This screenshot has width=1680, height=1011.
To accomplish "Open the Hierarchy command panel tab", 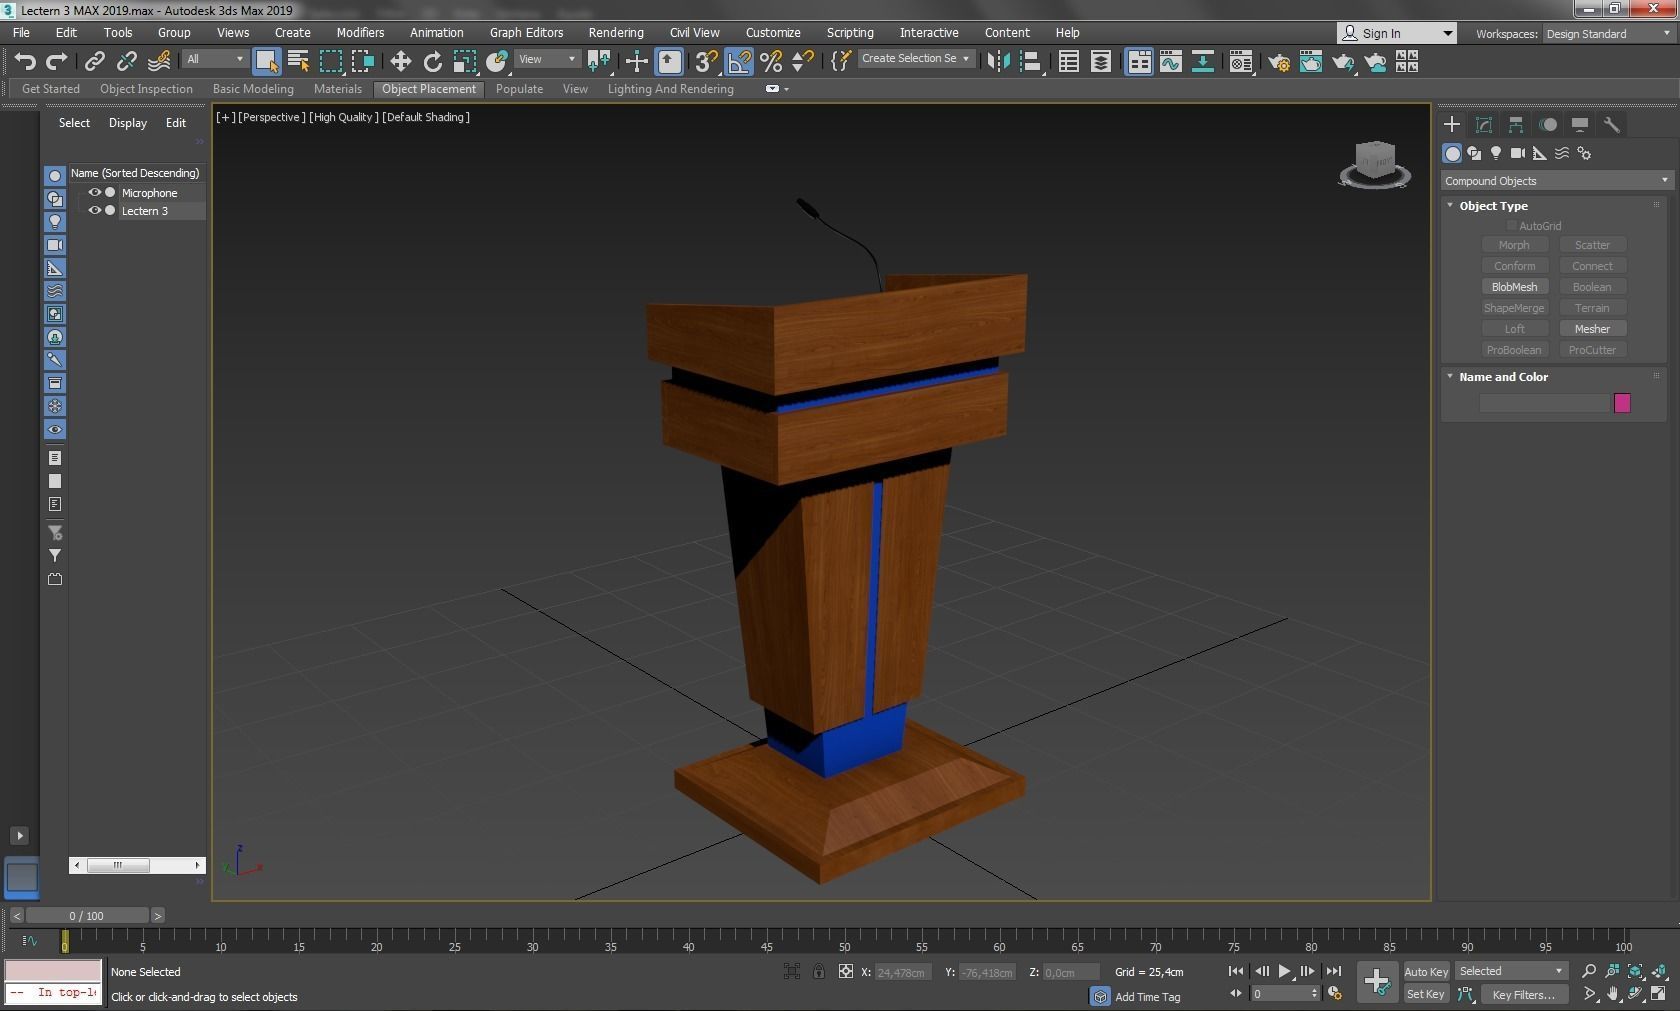I will point(1516,124).
